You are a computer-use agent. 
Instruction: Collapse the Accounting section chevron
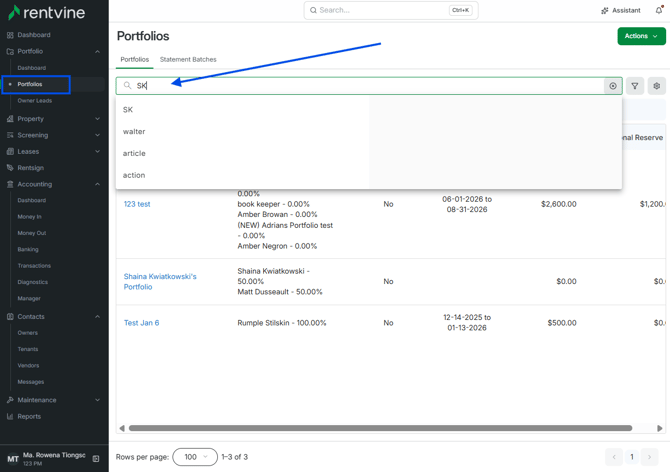coord(97,184)
